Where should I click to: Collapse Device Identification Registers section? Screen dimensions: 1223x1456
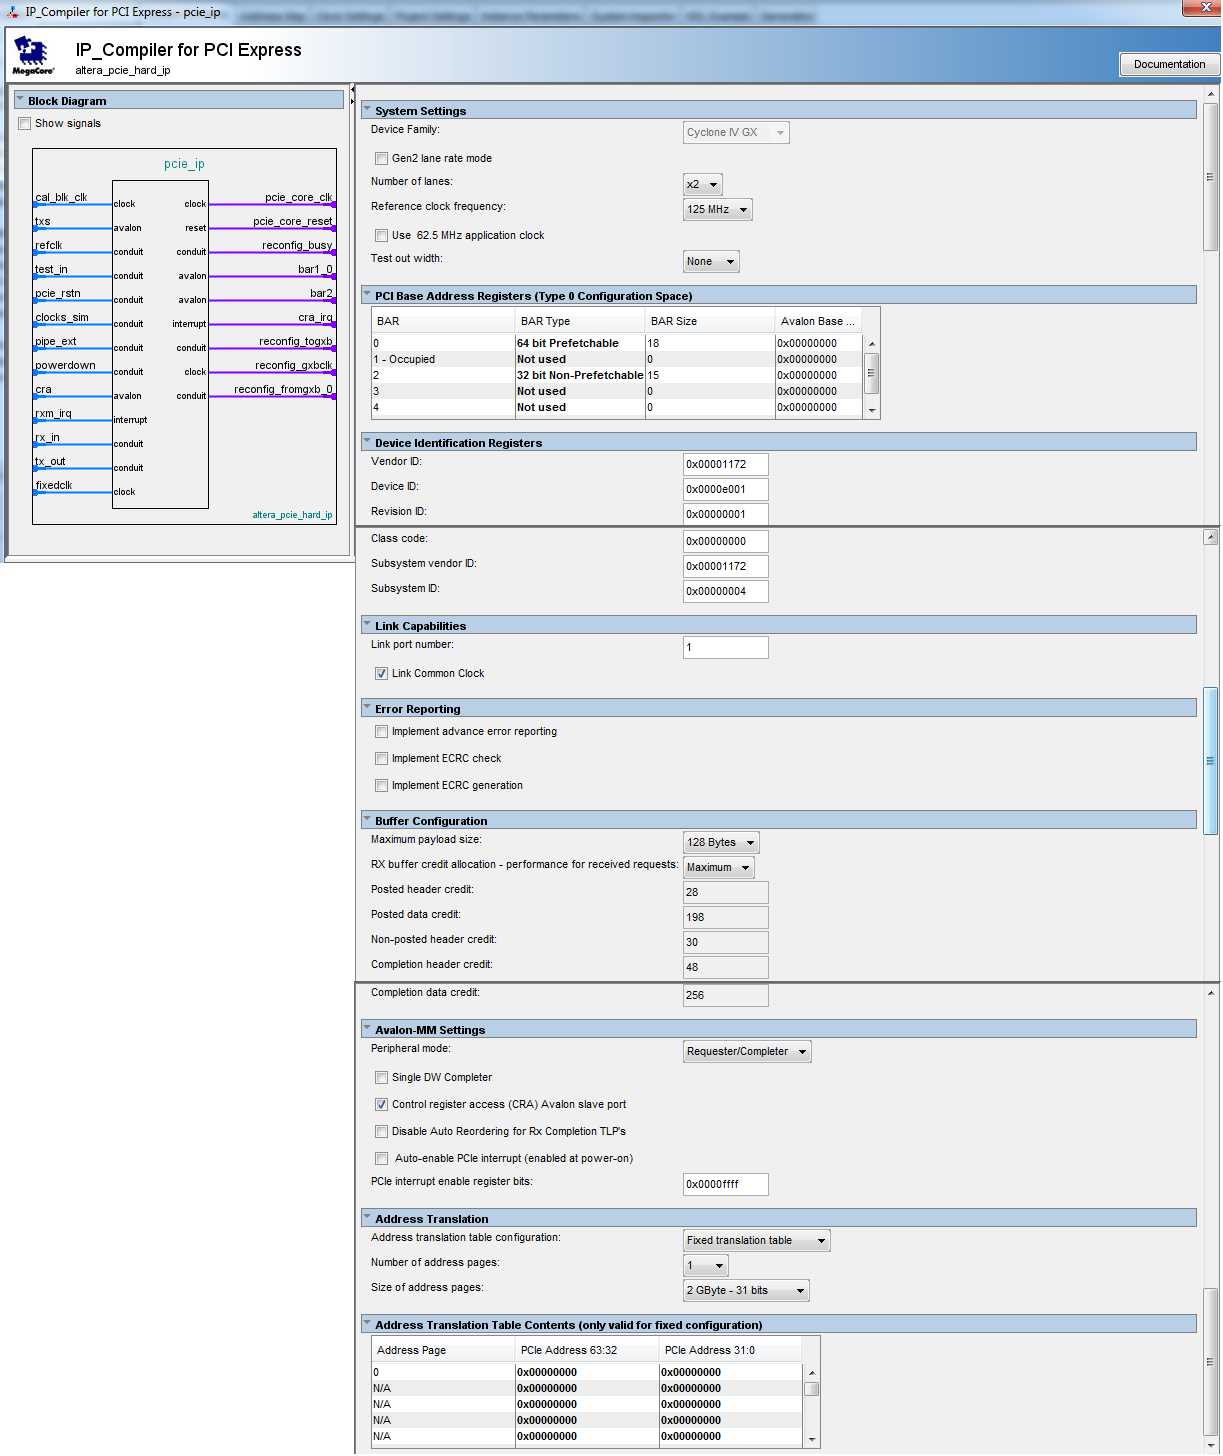click(367, 442)
